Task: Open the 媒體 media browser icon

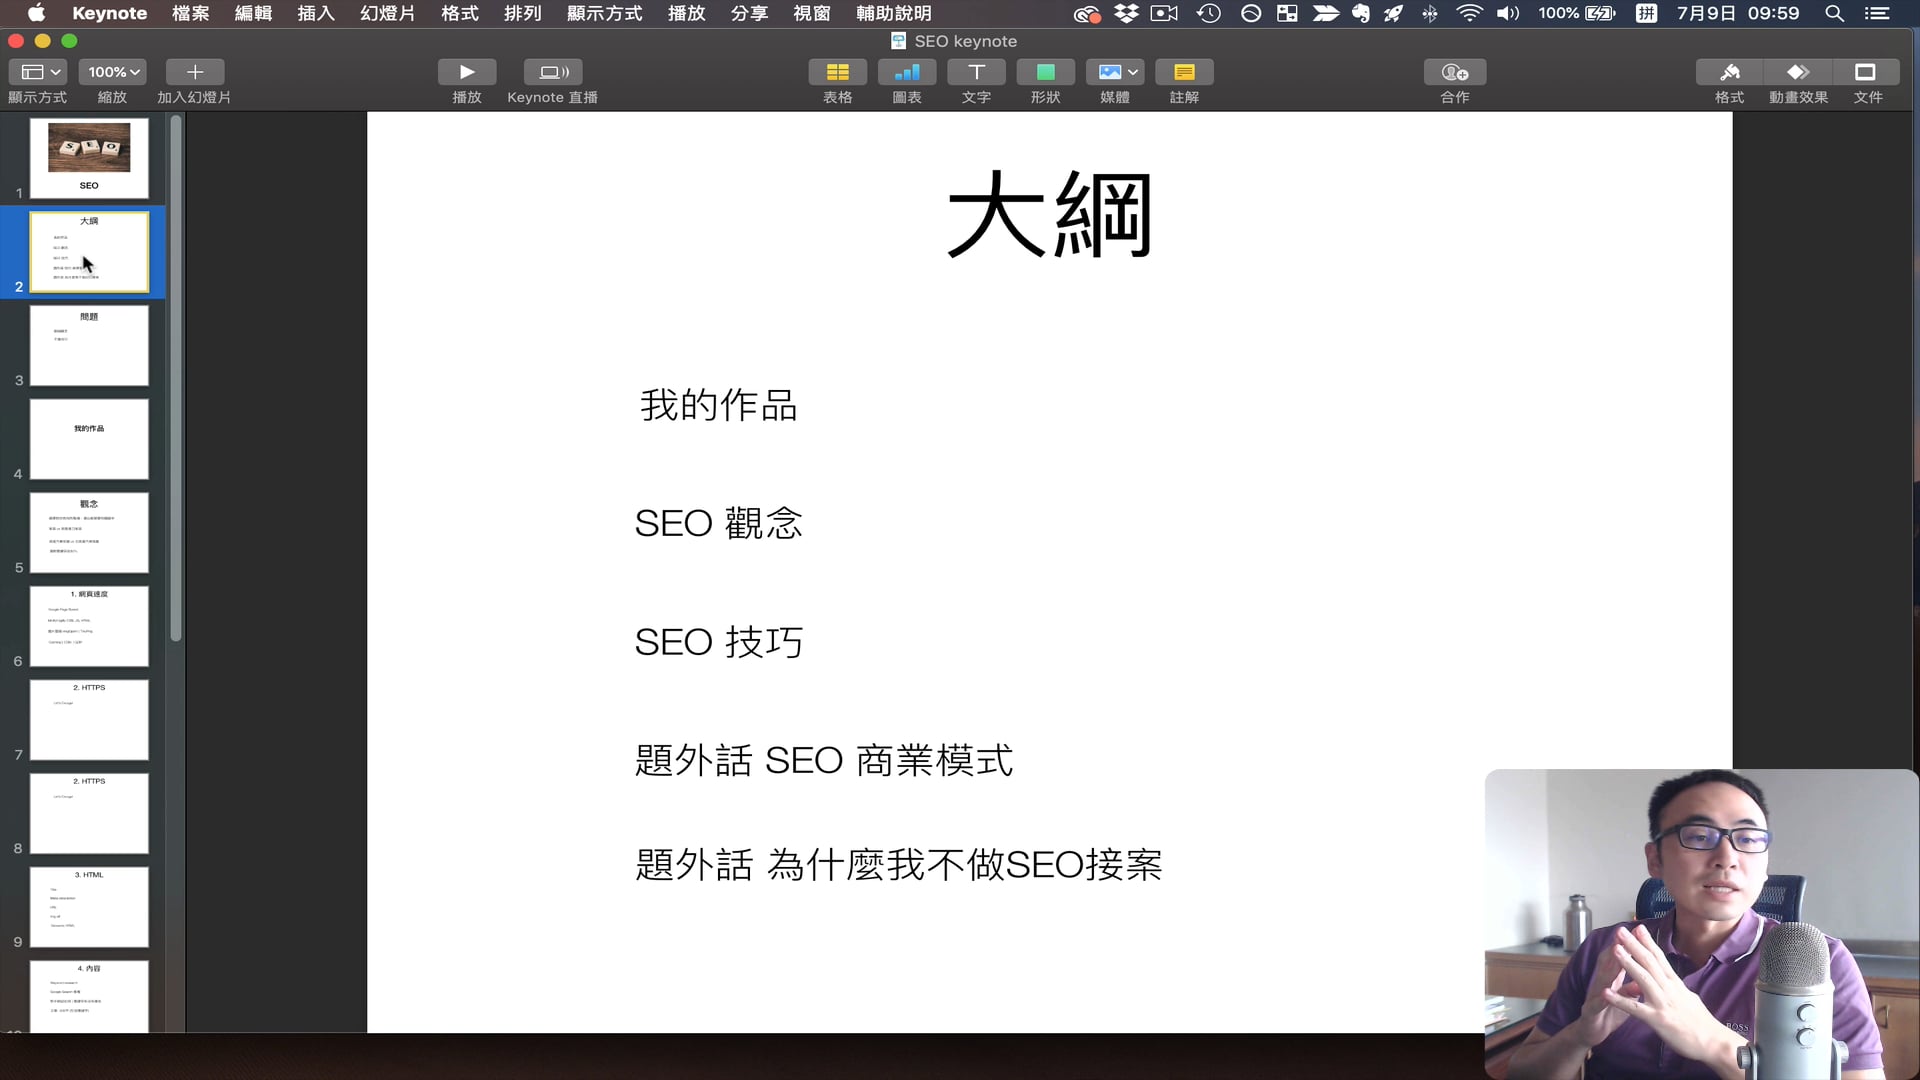Action: coord(1110,72)
